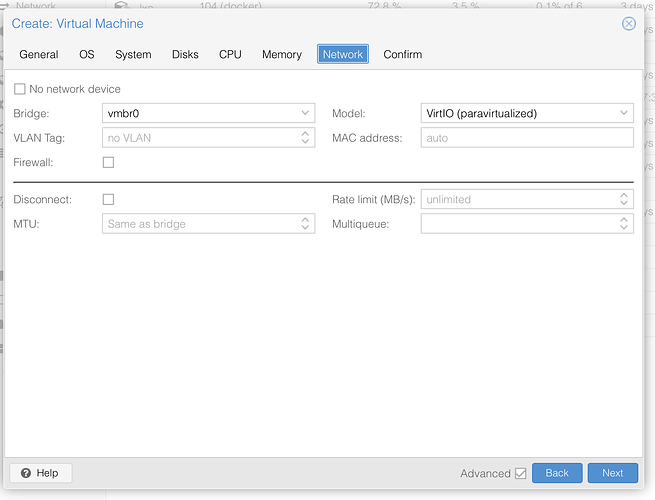Open the Confirm tab
Screen dimensions: 655x500
[x=403, y=54]
